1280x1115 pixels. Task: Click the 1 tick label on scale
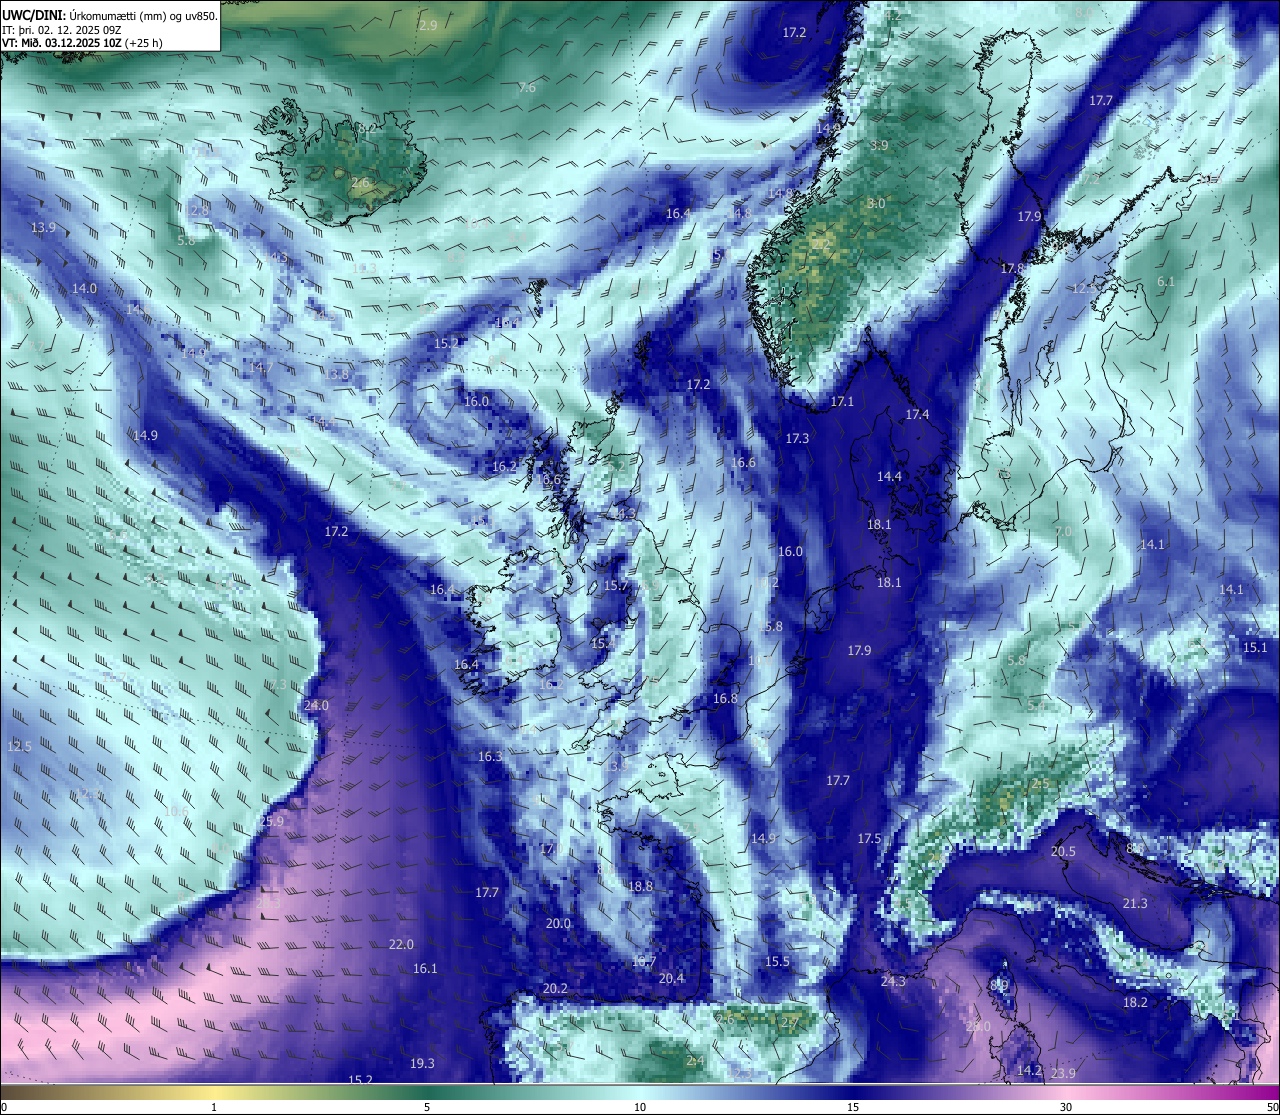[214, 1107]
